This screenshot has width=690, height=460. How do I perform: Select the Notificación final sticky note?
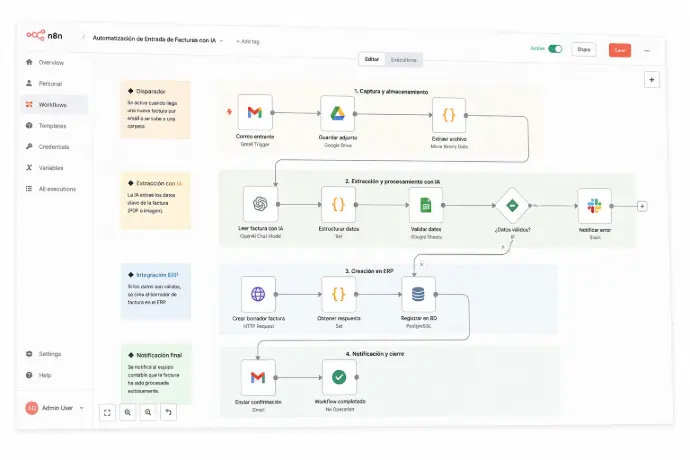click(157, 374)
